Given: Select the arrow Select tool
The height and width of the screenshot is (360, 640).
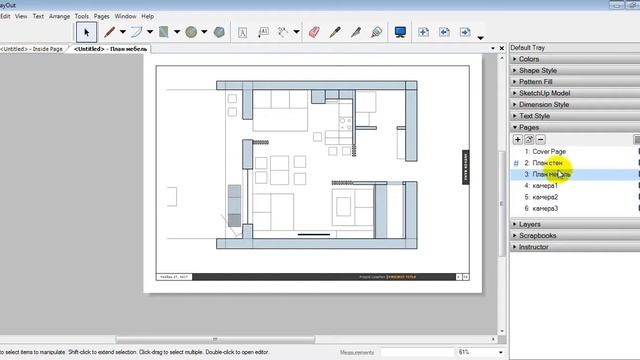Looking at the screenshot, I should (87, 32).
